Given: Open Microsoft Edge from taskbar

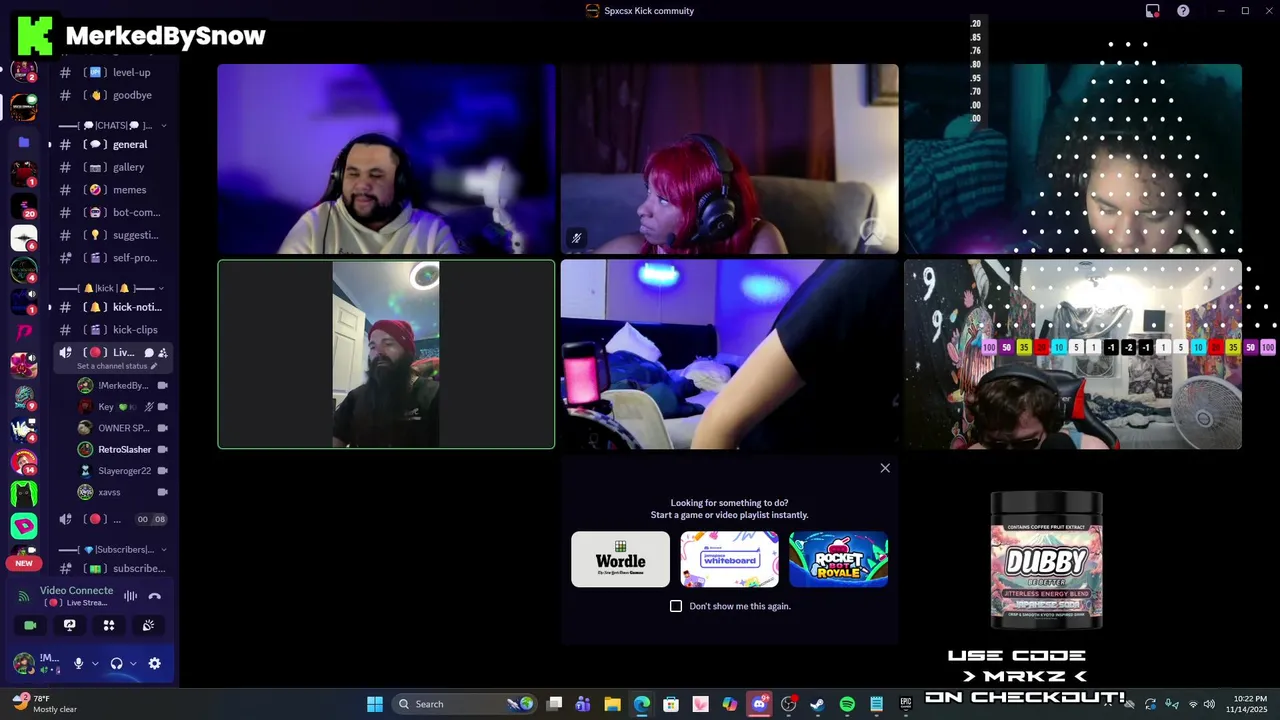Looking at the screenshot, I should 642,704.
